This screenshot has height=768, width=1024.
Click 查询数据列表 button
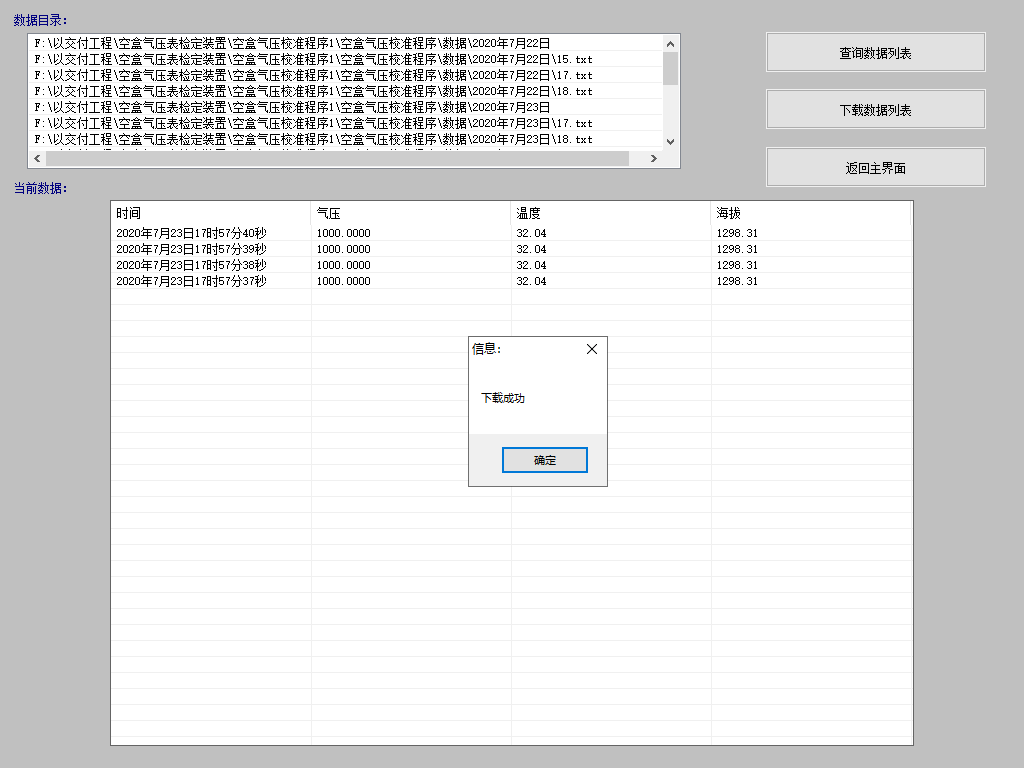pyautogui.click(x=875, y=53)
